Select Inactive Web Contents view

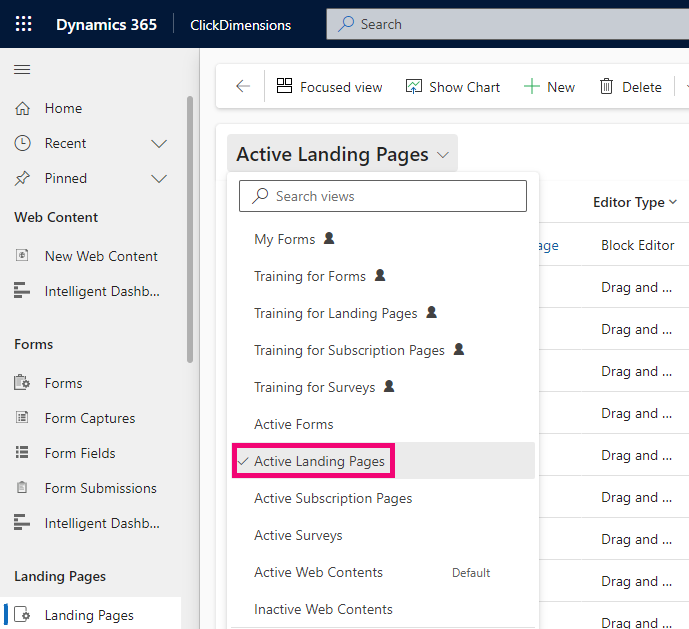[x=383, y=609]
